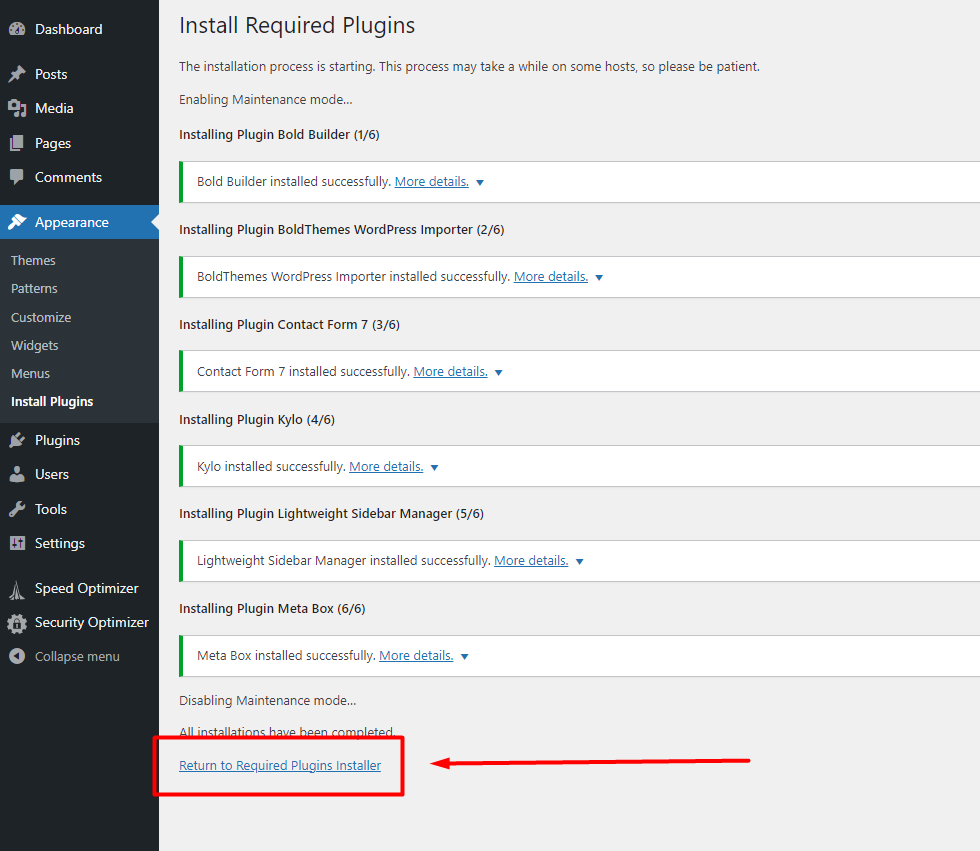Screen dimensions: 980x851
Task: Expand BoldThemes WordPress Importer details arrow
Action: tap(599, 277)
